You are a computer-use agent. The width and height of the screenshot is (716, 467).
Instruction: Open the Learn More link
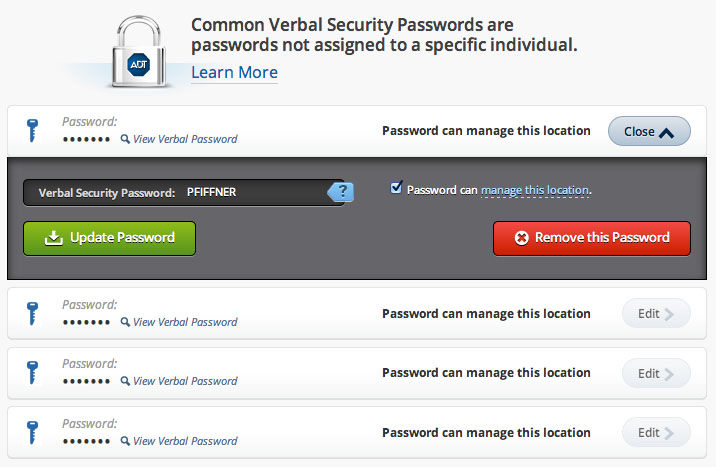(234, 72)
